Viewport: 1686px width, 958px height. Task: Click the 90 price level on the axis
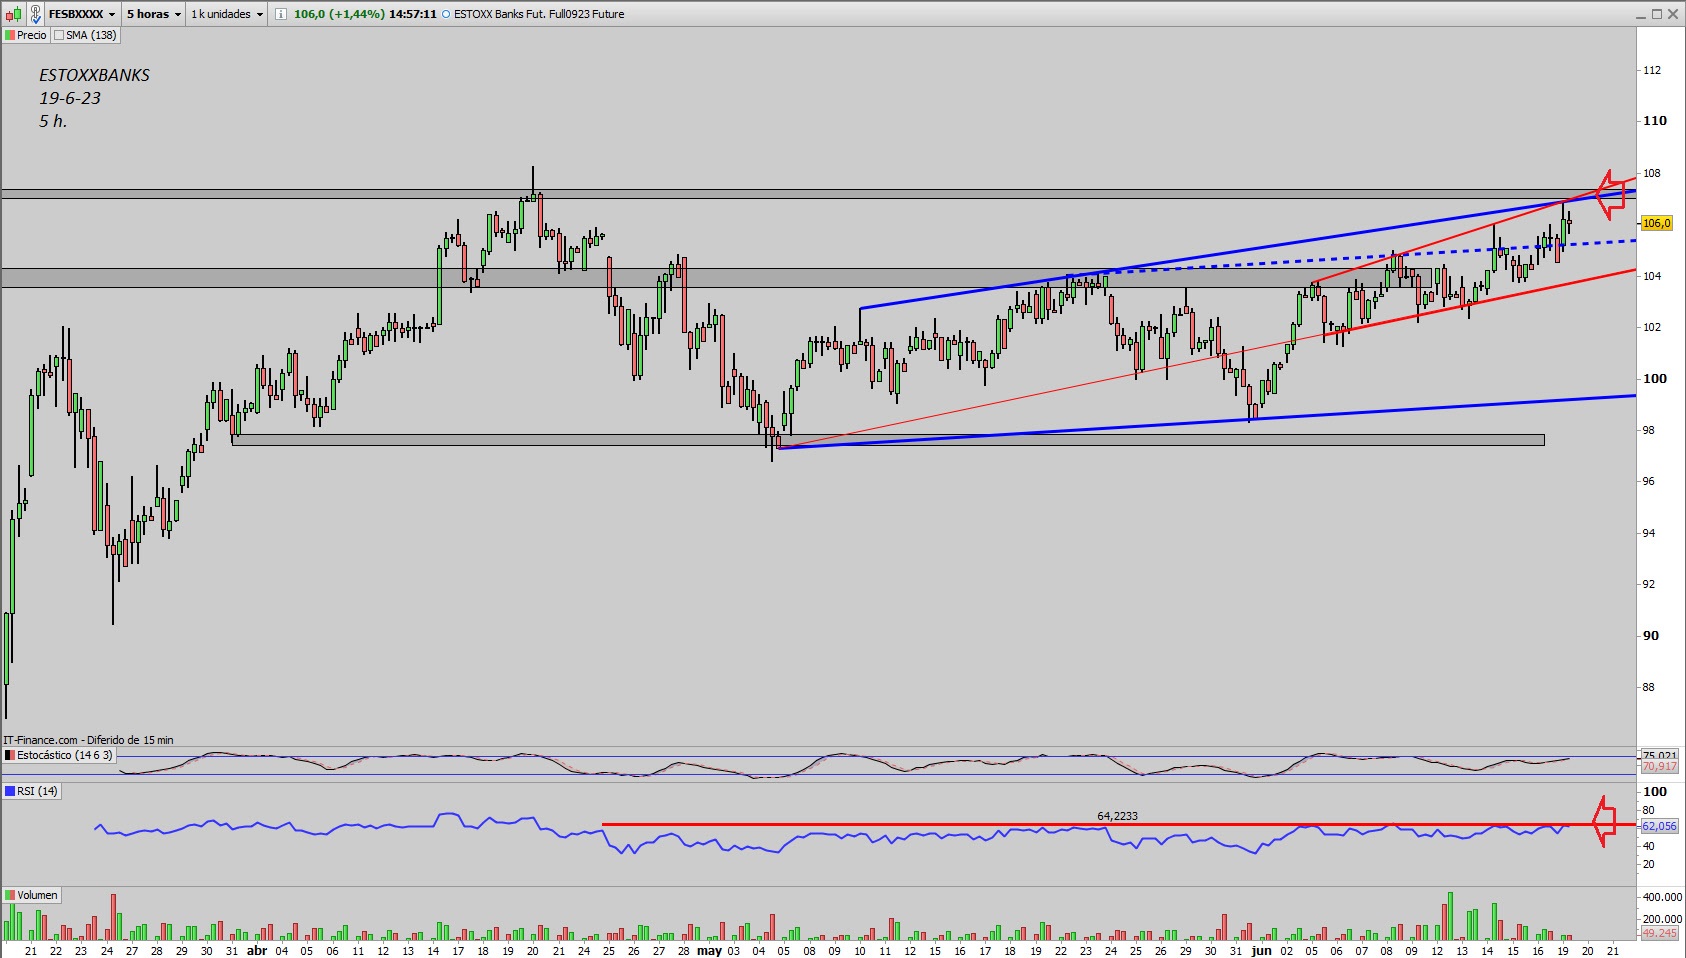(x=1651, y=636)
